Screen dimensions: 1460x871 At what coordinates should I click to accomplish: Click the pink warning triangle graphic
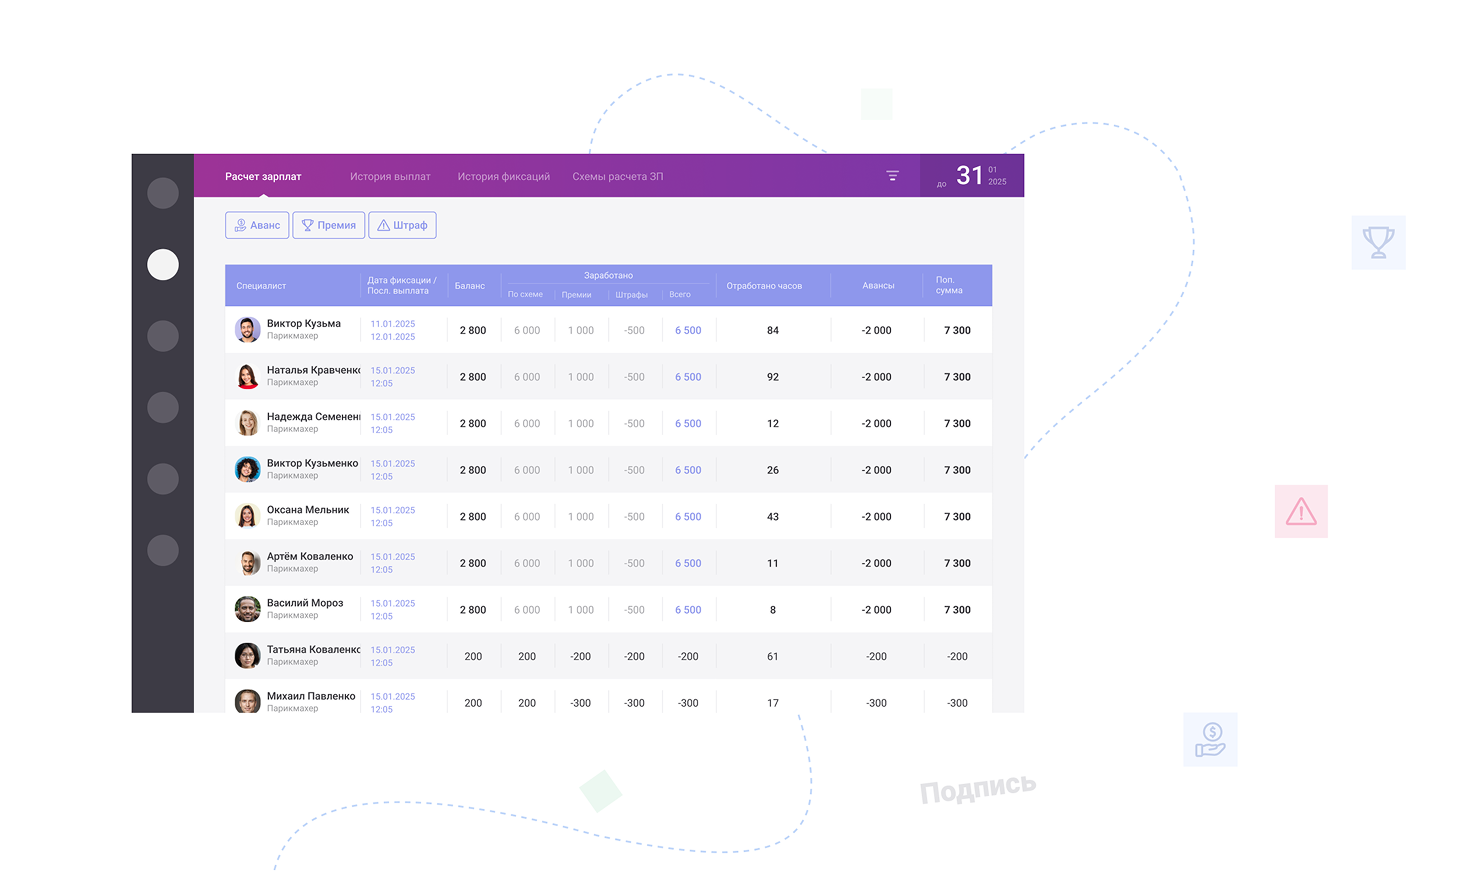(1300, 510)
